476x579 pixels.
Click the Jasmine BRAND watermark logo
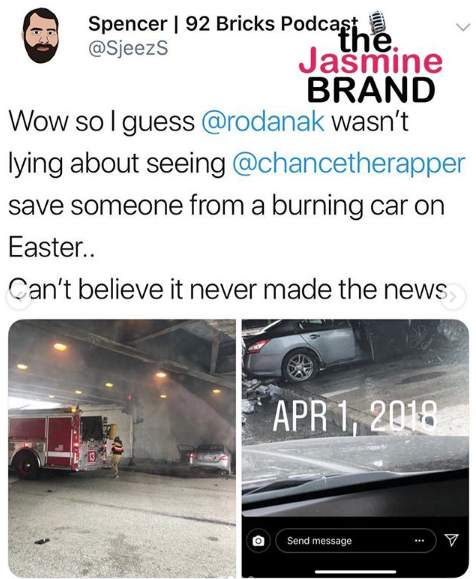coord(370,66)
